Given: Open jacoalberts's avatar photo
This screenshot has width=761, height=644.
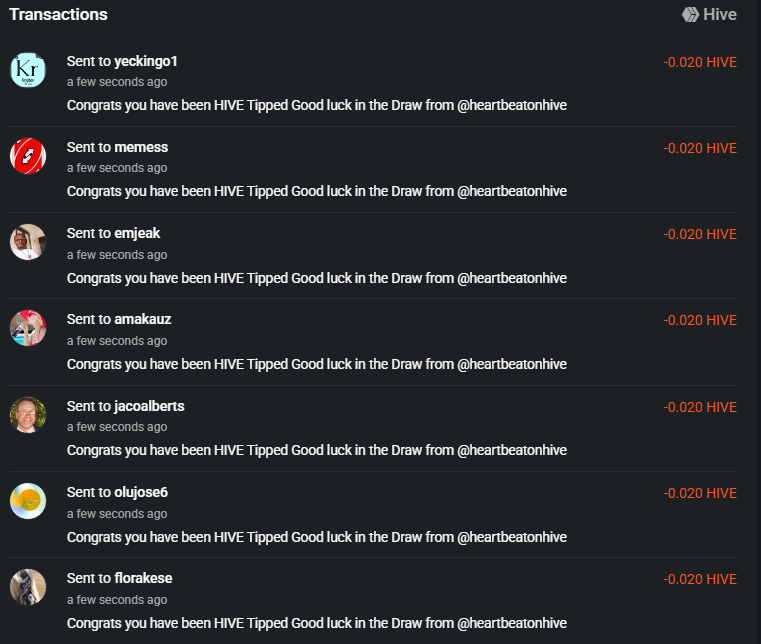Looking at the screenshot, I should 28,415.
